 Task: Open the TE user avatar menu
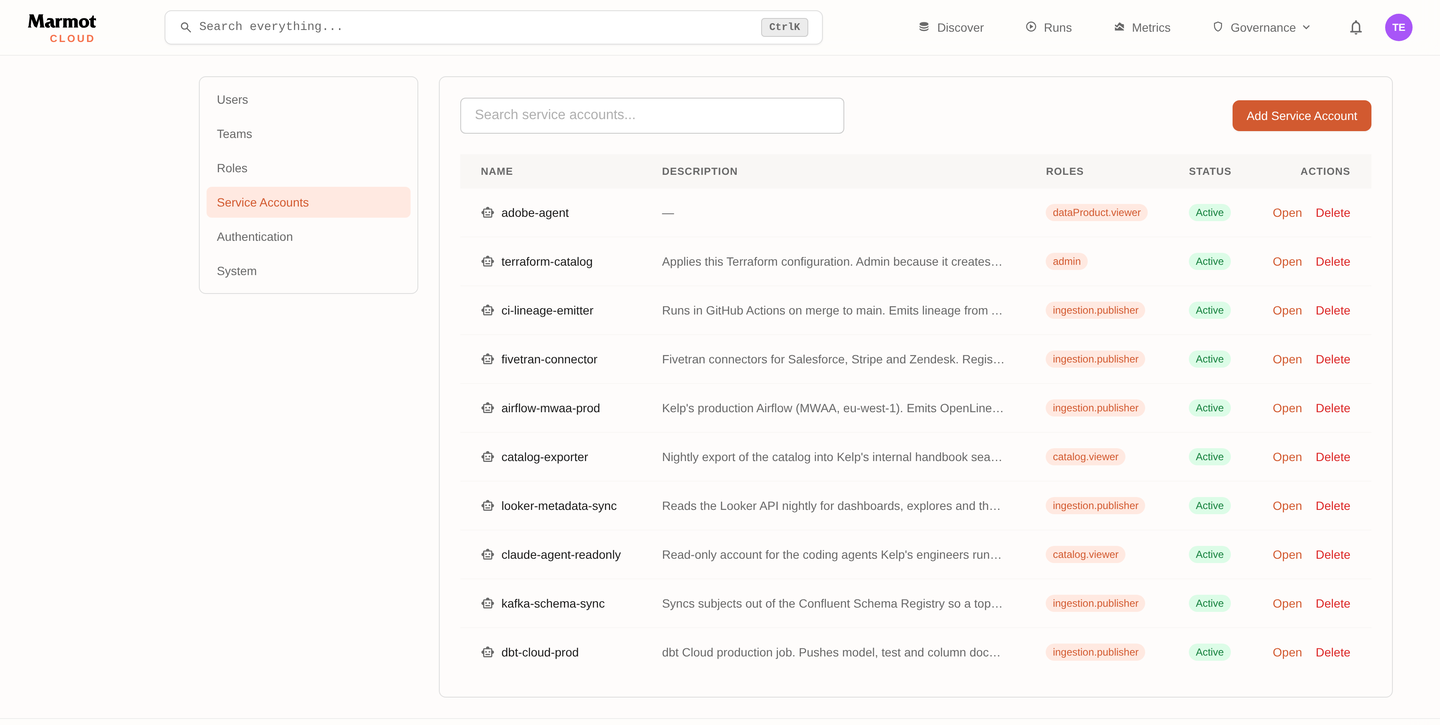point(1398,28)
